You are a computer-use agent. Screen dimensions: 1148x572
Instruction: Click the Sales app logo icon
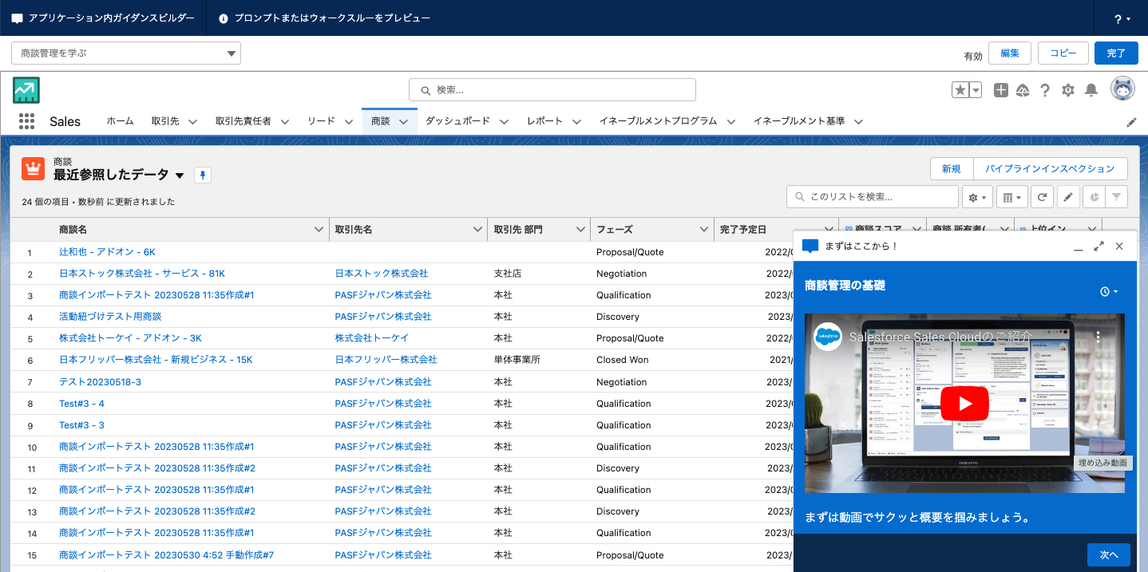26,90
